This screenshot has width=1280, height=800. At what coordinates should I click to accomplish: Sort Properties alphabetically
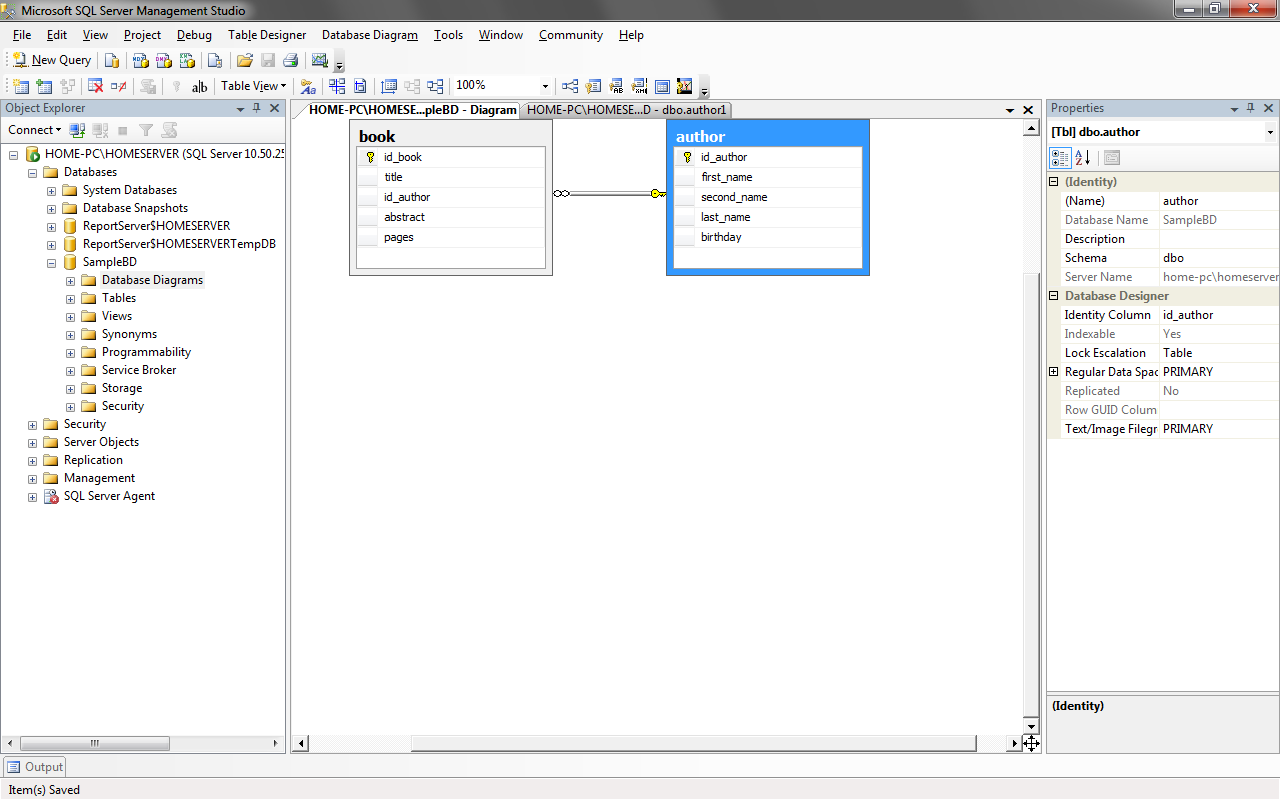click(x=1083, y=158)
